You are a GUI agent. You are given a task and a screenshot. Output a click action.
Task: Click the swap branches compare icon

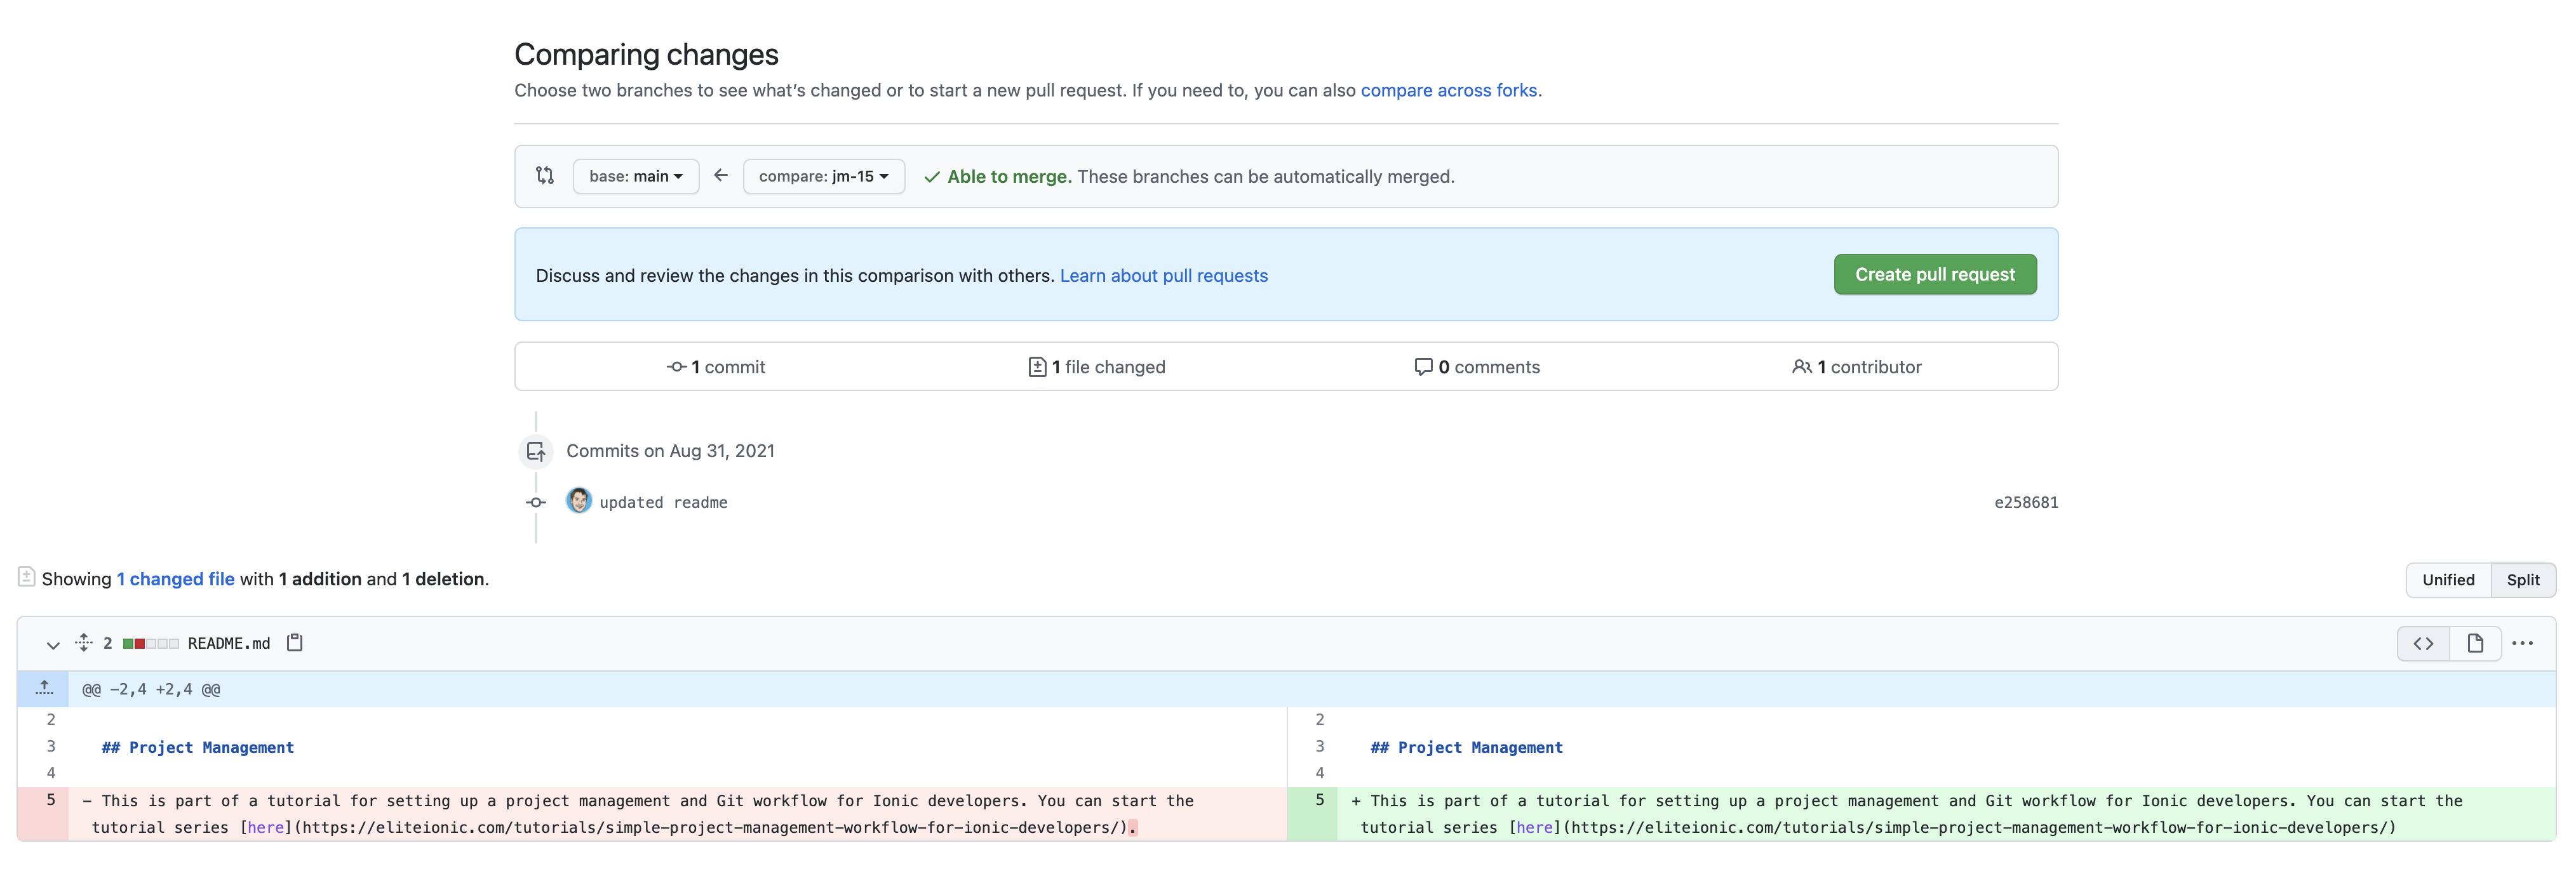pos(544,176)
